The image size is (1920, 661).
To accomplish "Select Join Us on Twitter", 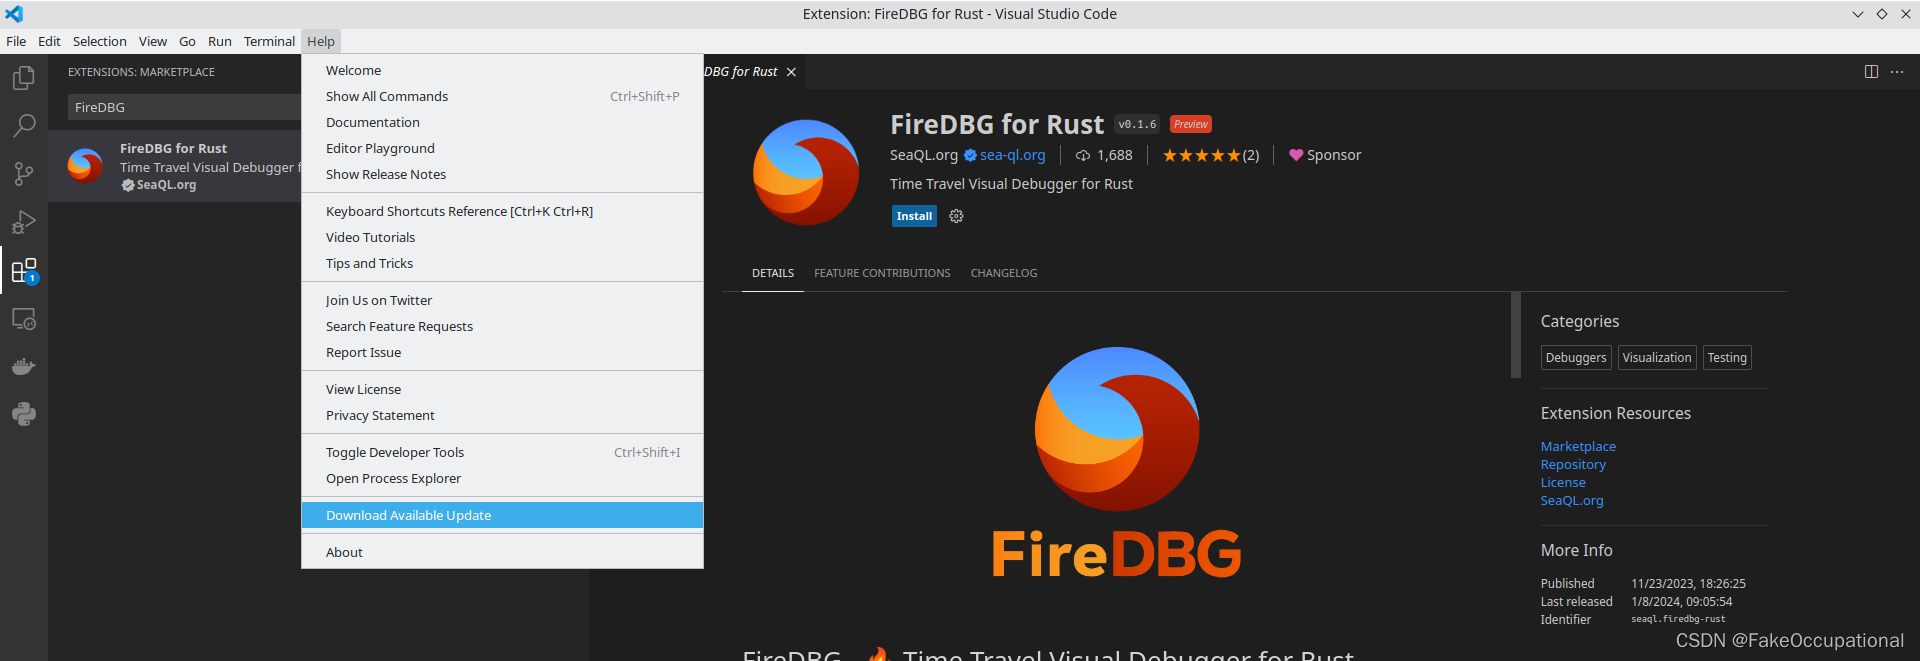I will [x=502, y=300].
